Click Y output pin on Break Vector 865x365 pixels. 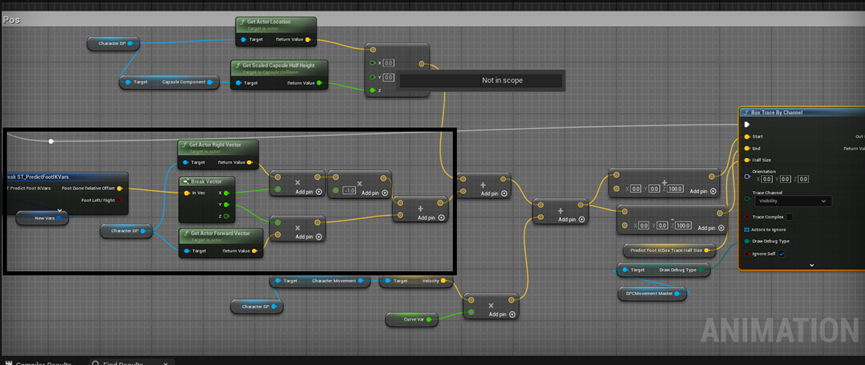pyautogui.click(x=226, y=205)
